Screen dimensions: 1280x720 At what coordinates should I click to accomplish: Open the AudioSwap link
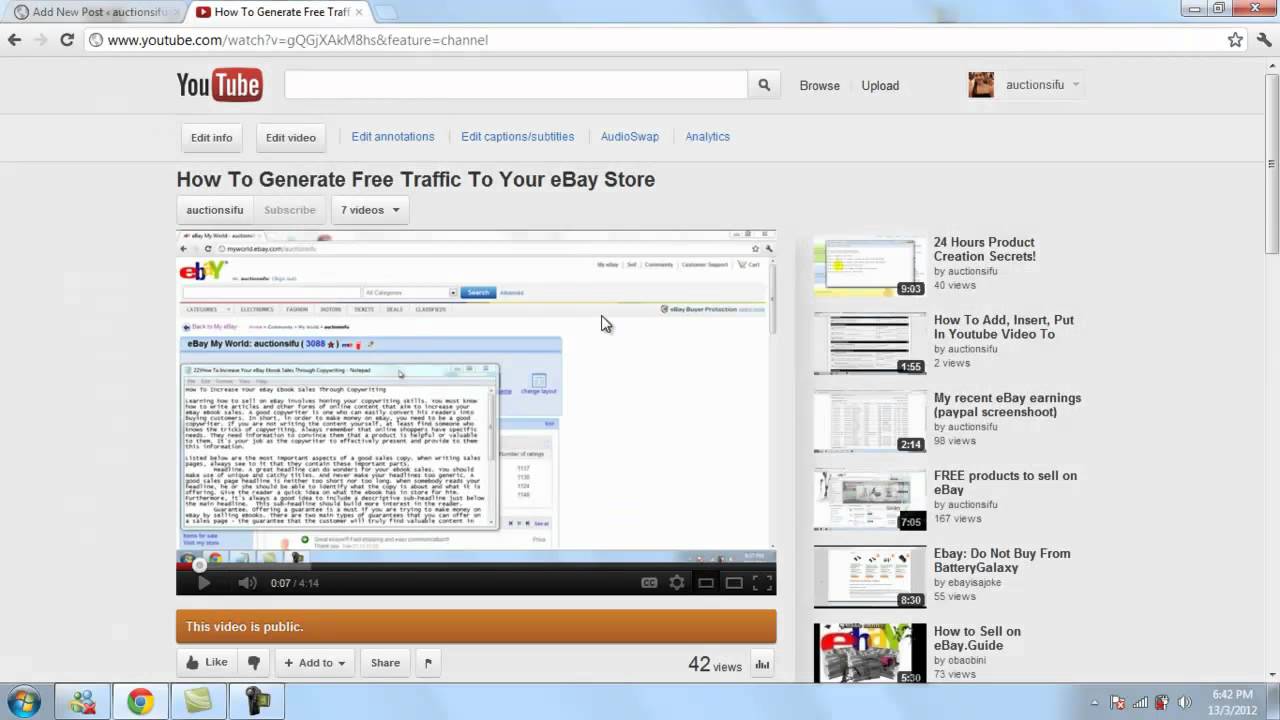coord(630,137)
